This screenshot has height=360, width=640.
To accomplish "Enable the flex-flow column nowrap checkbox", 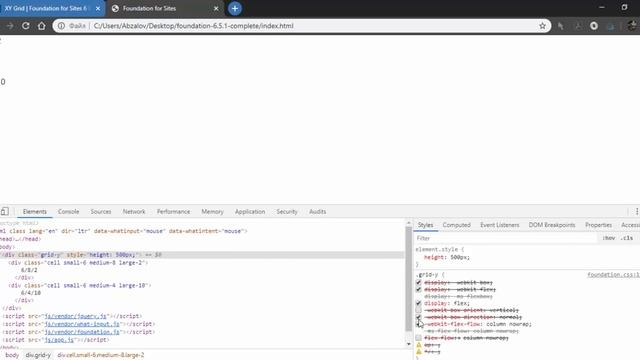I will pos(418,338).
